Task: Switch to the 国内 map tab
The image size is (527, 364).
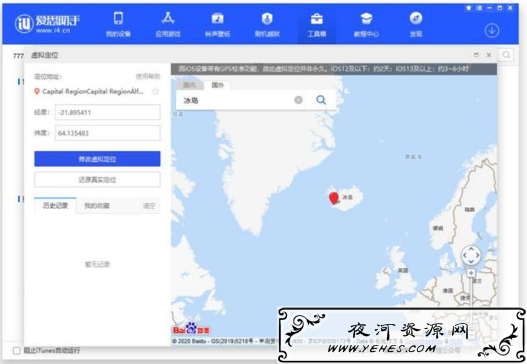Action: point(190,85)
